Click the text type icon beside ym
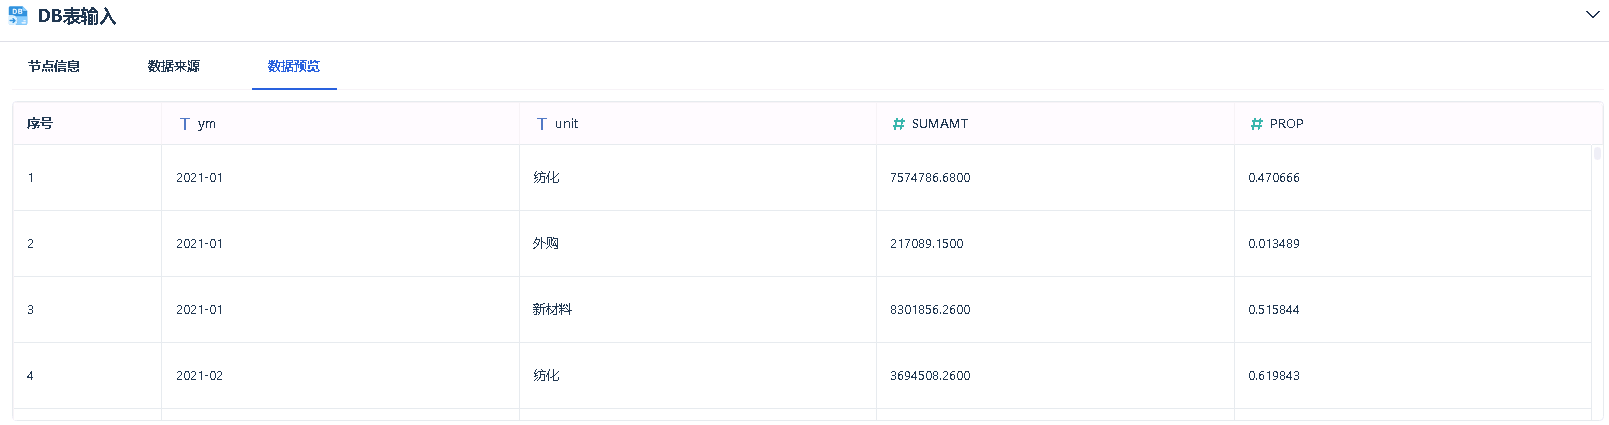Screen dimensions: 1609x425 185,124
